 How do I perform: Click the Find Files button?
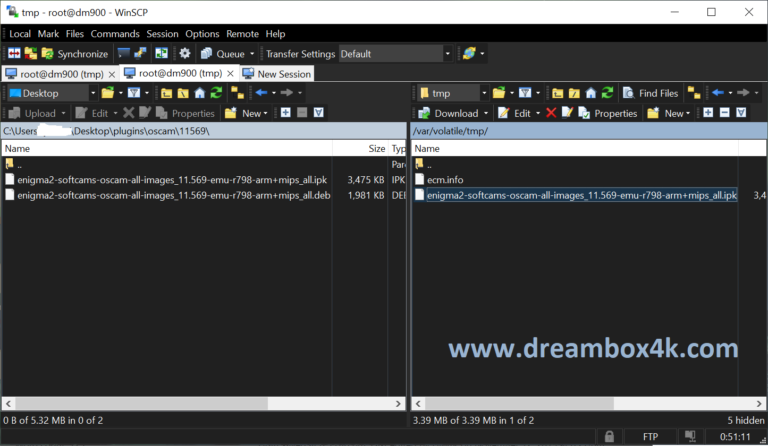pyautogui.click(x=651, y=93)
